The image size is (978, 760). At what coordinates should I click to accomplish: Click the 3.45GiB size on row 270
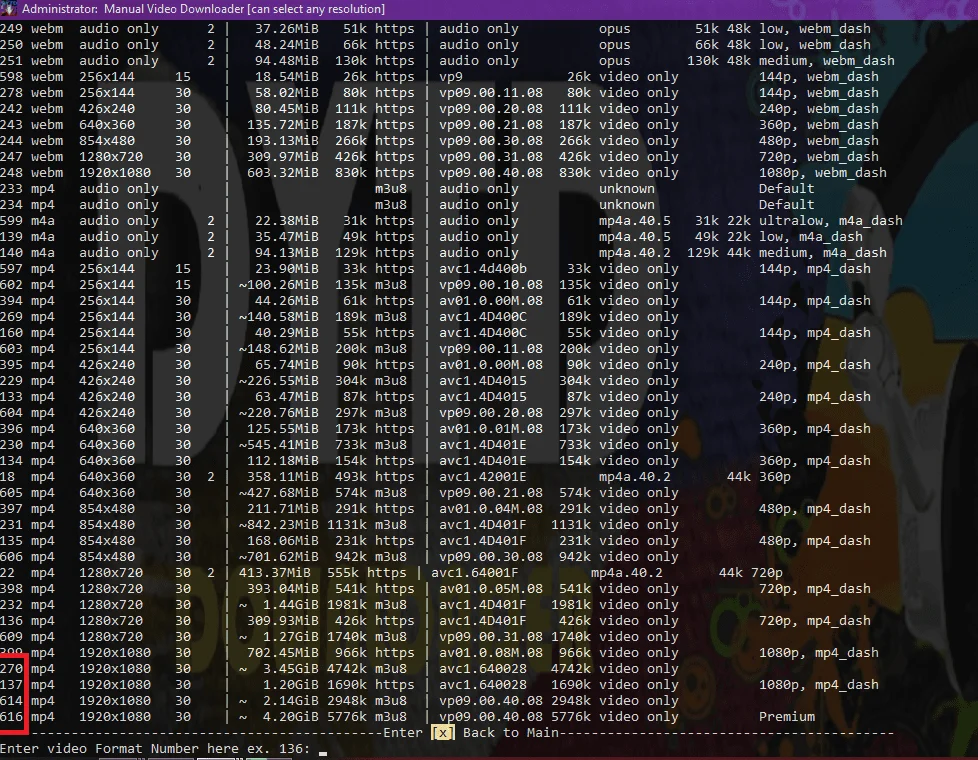[x=291, y=669]
